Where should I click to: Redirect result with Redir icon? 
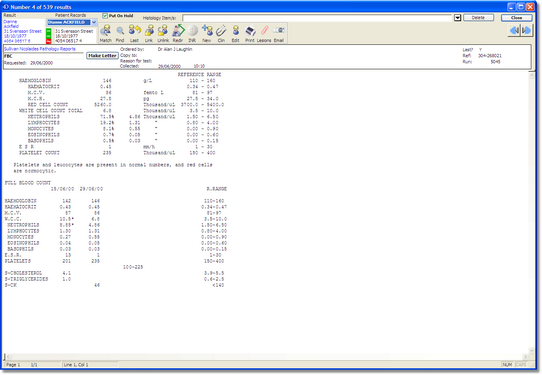tap(178, 34)
